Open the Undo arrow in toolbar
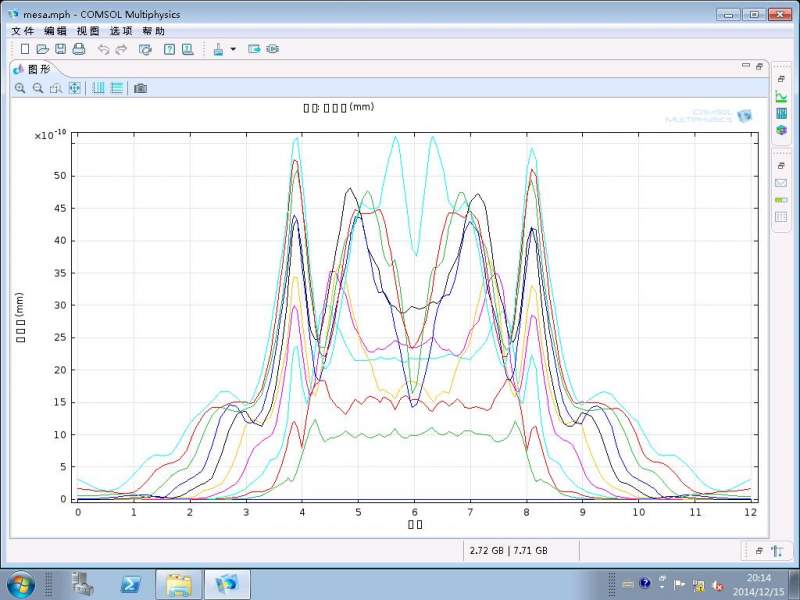The height and width of the screenshot is (600, 800). (x=103, y=49)
